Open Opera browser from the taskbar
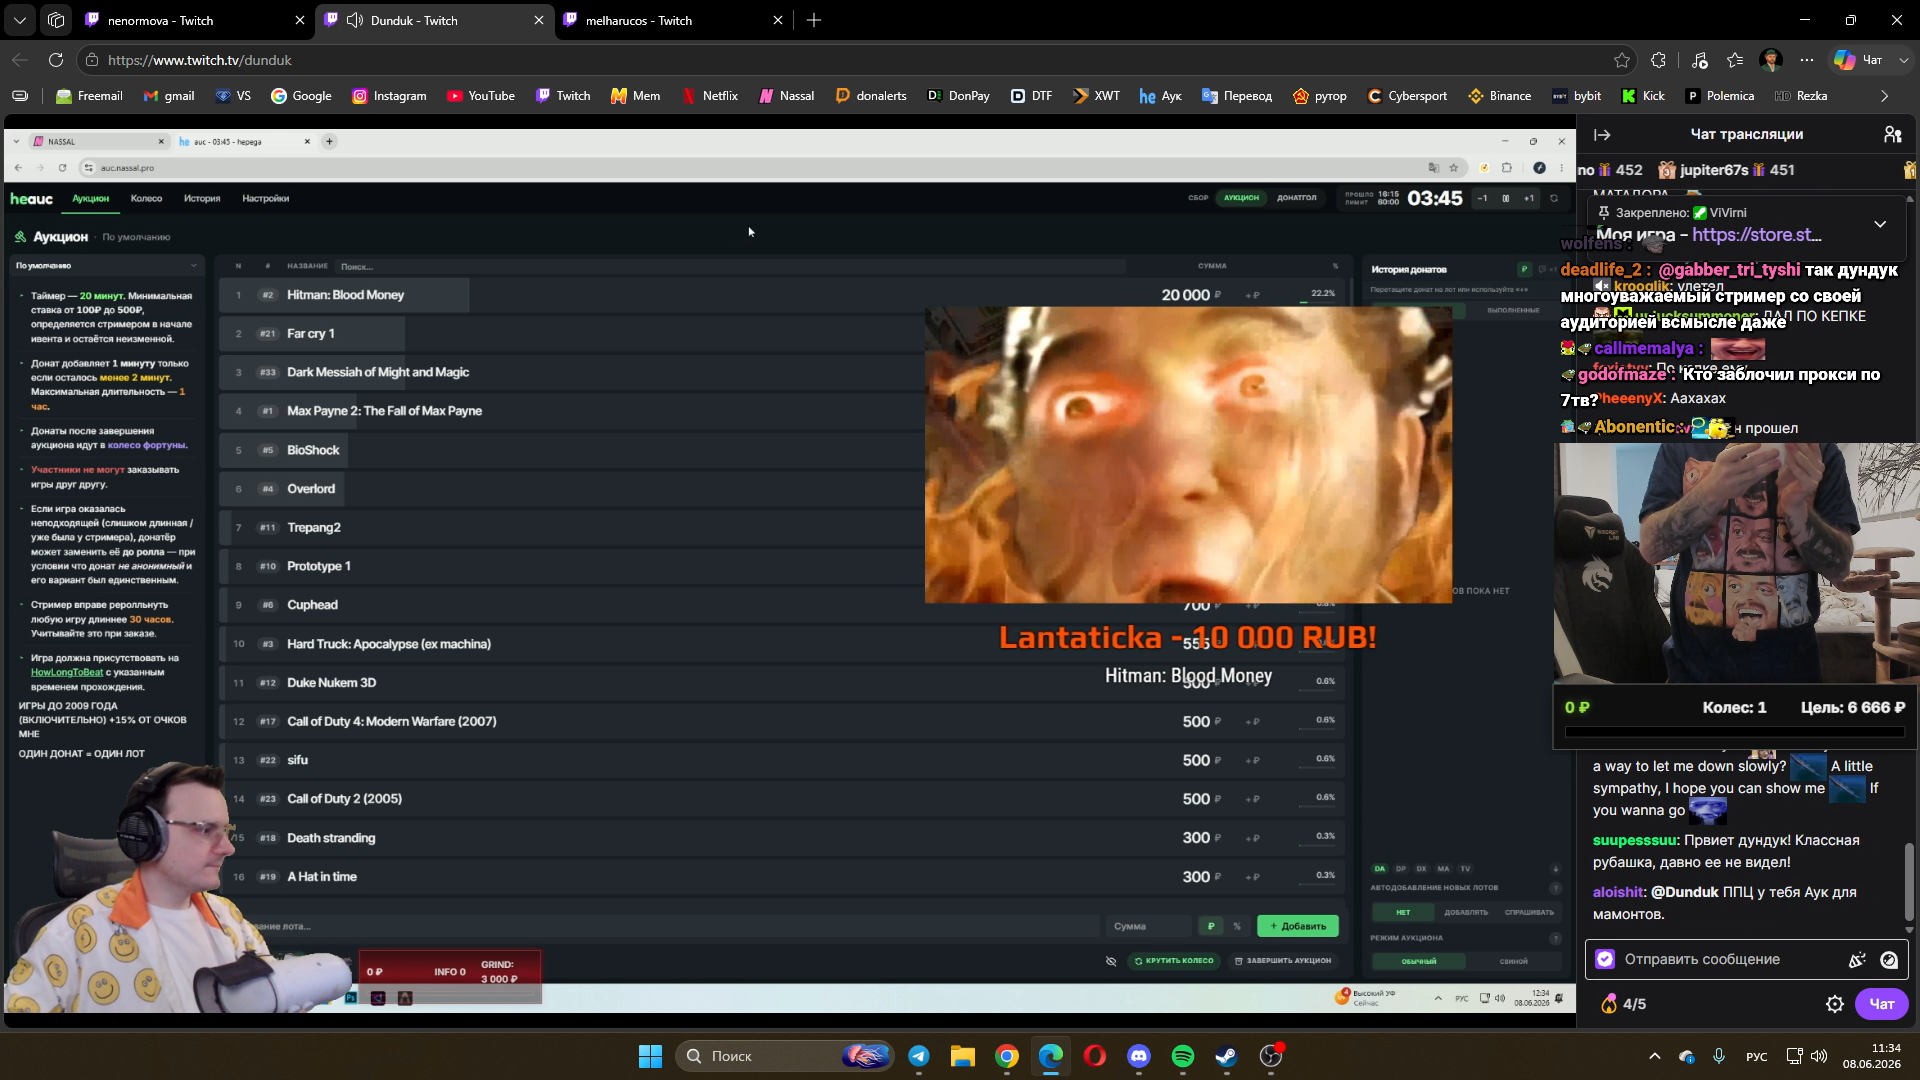The height and width of the screenshot is (1080, 1920). (1095, 1056)
